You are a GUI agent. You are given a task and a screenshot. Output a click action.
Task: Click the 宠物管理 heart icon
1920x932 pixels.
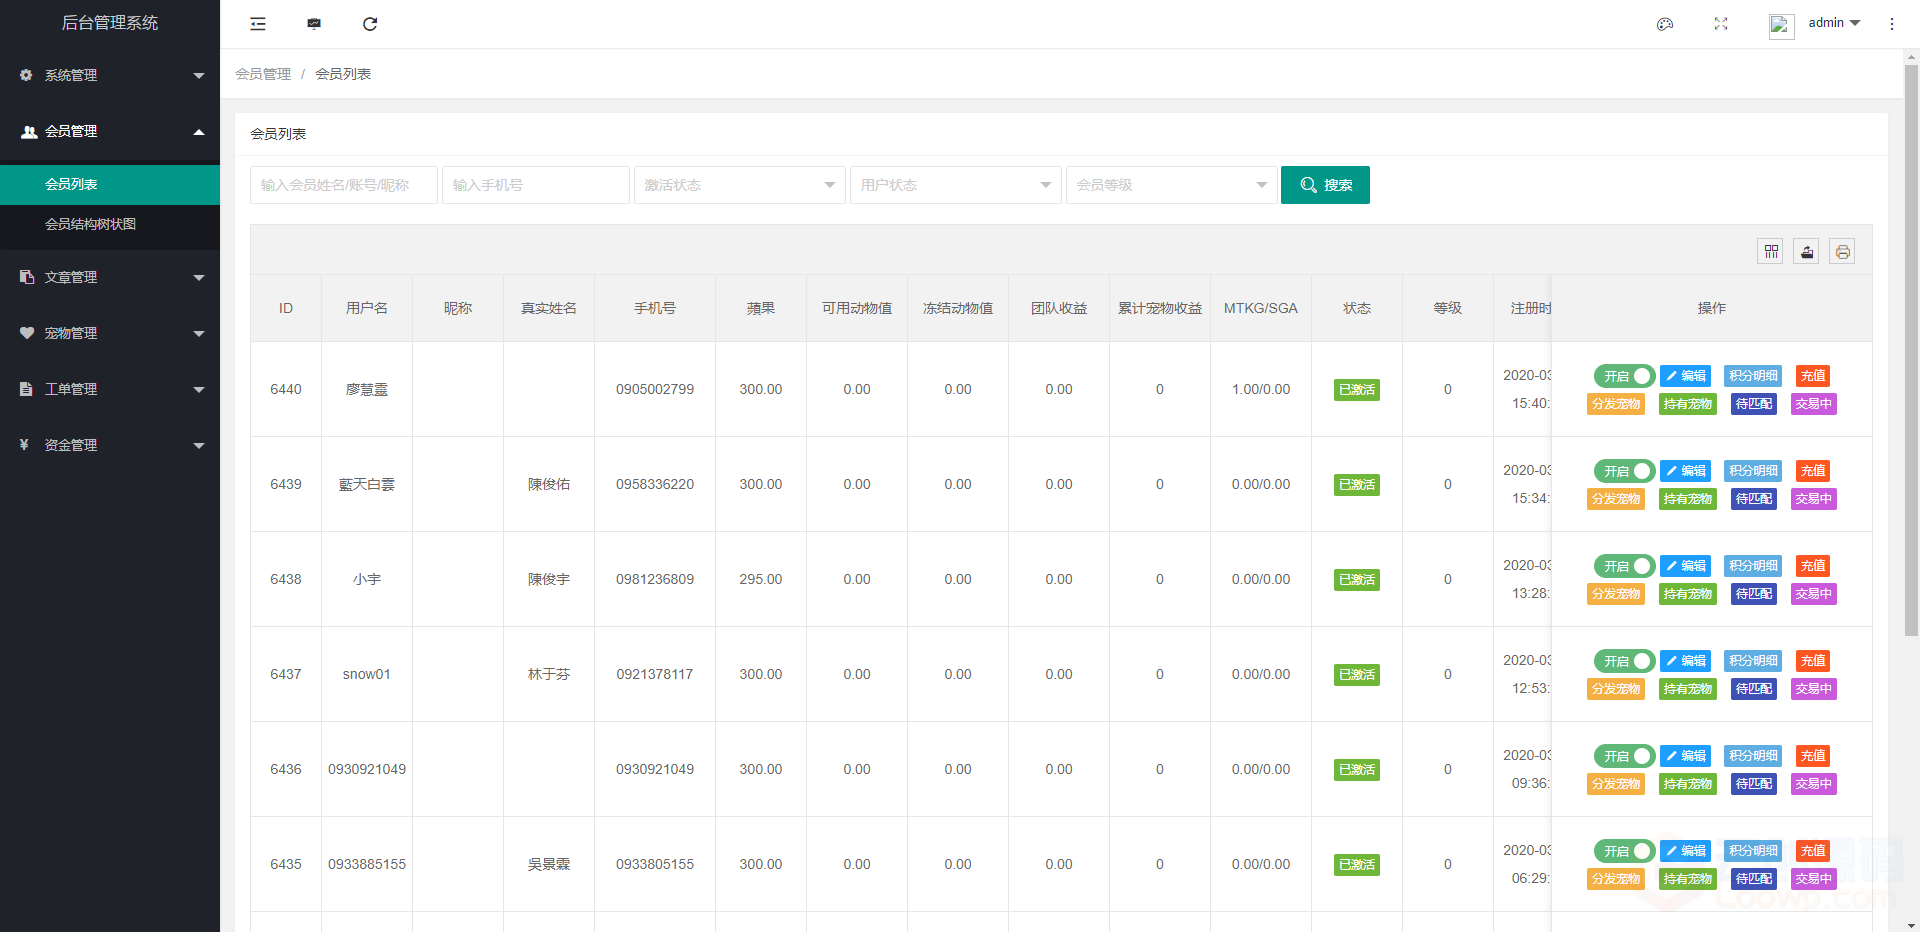(x=27, y=333)
